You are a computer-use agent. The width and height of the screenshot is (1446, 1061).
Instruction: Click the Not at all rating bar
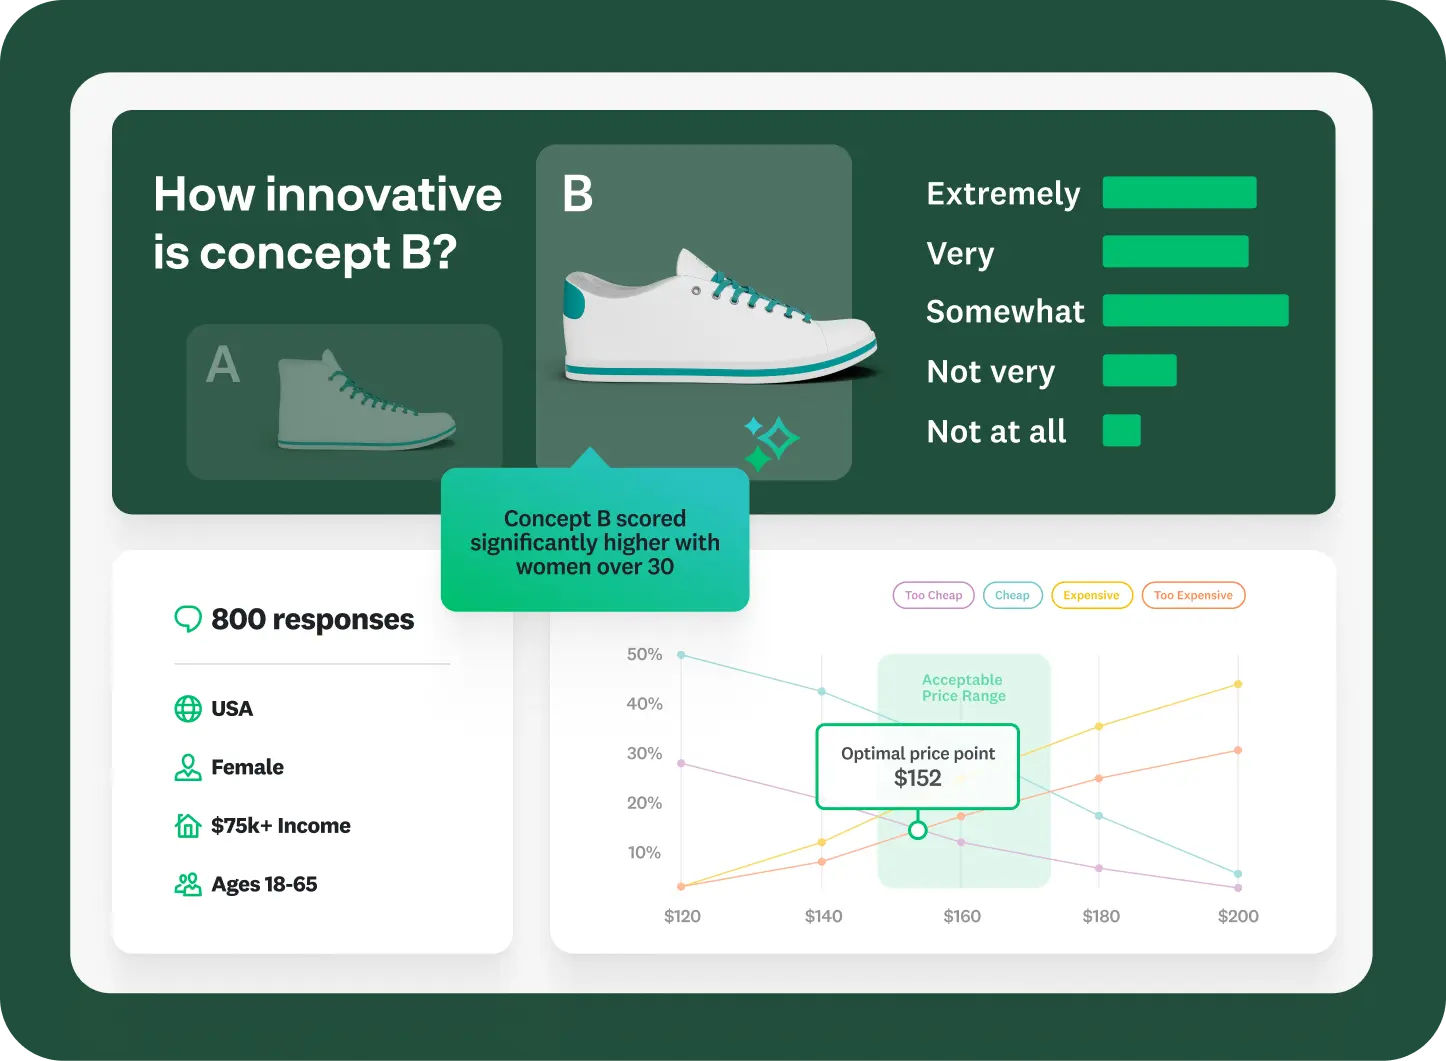point(1121,431)
